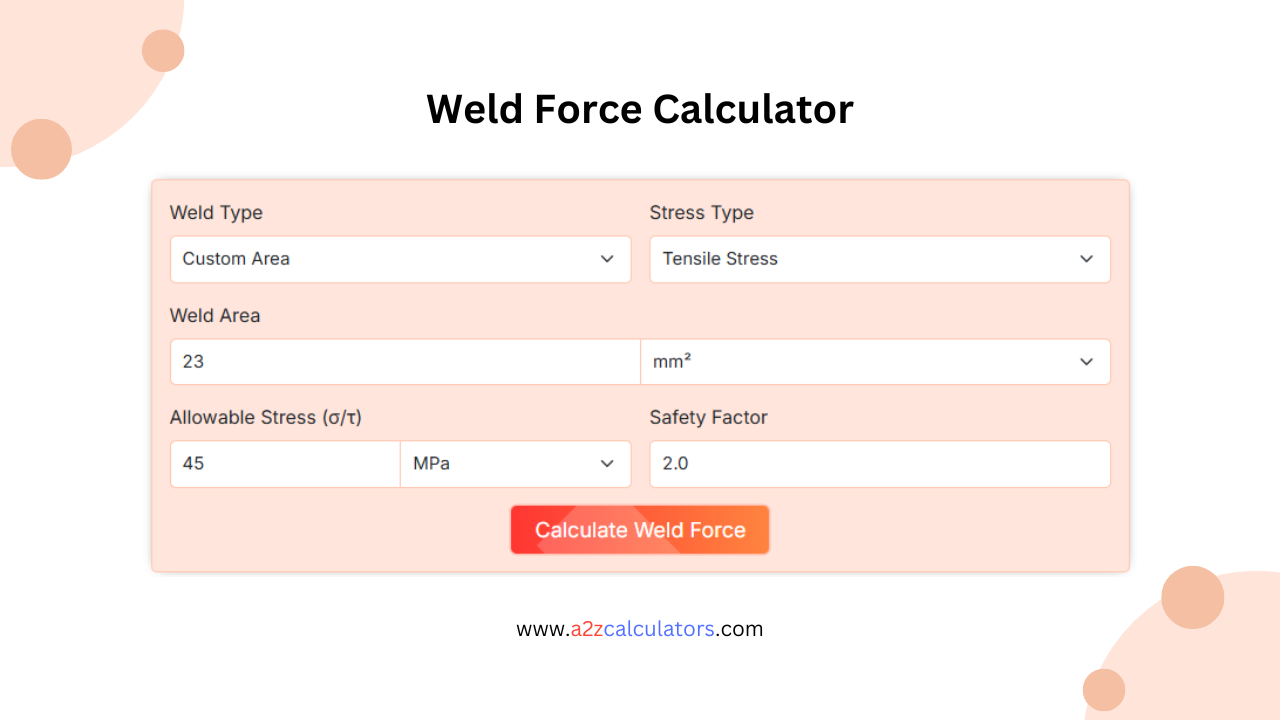Click the Weld Force Calculator heading
This screenshot has width=1280, height=720.
pyautogui.click(x=640, y=108)
